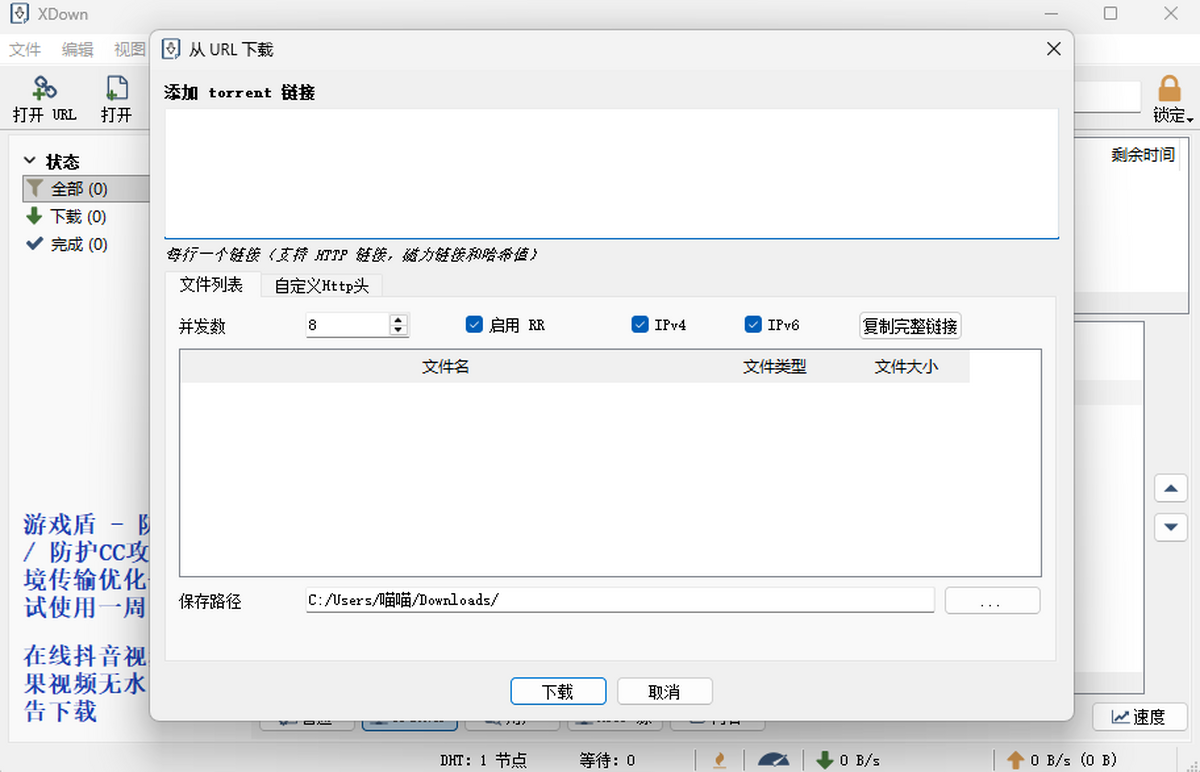Click the 保存路径 input field
Image resolution: width=1200 pixels, height=772 pixels.
(x=620, y=600)
